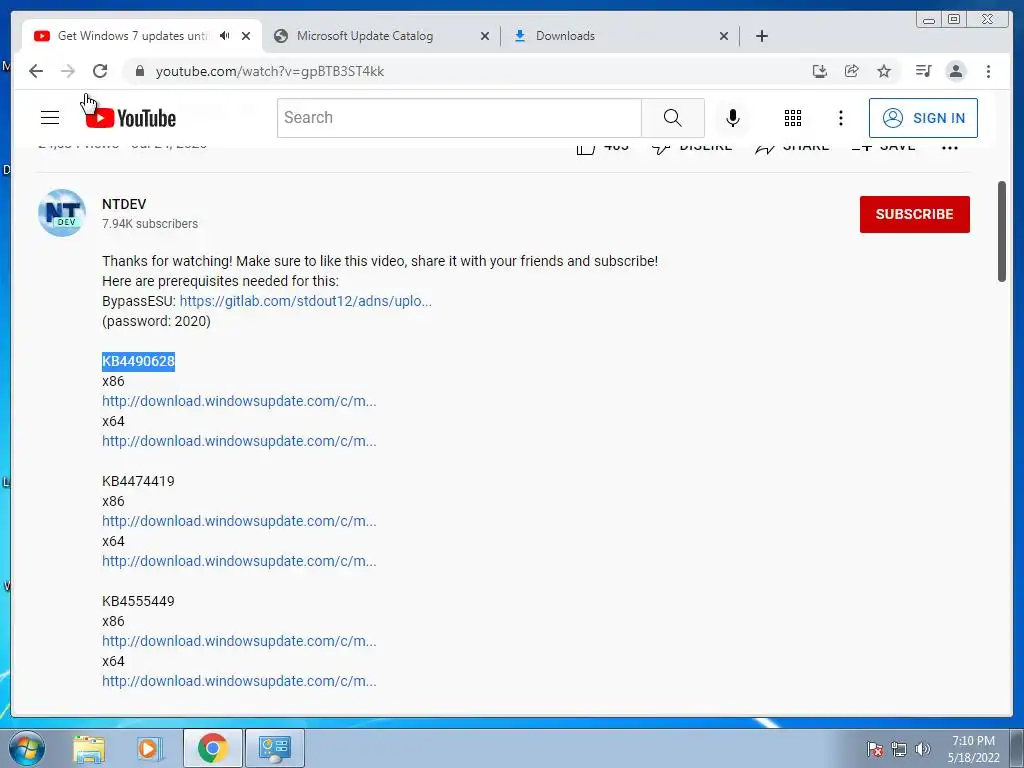
Task: Open YouTube apps grid icon
Action: [793, 118]
